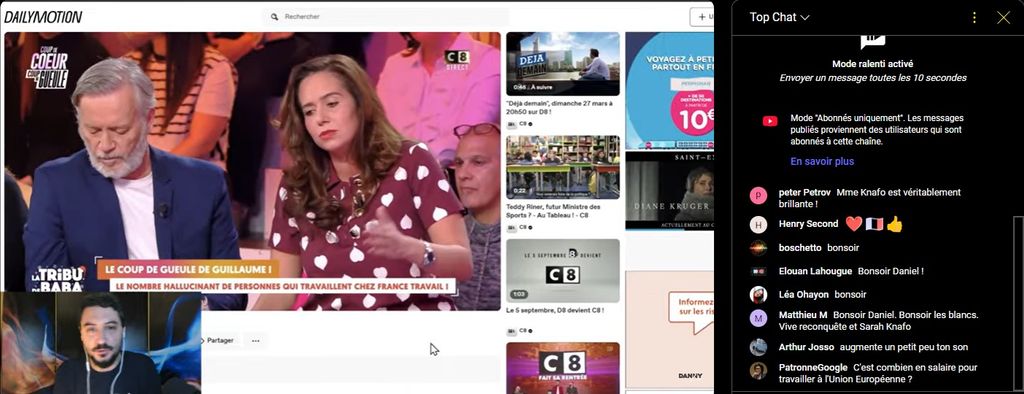
Task: Click the search magnifier icon
Action: [274, 17]
